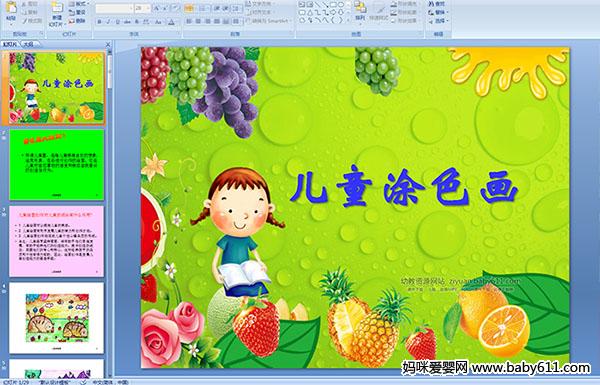This screenshot has height=385, width=600.
Task: Click the bullet list icon
Action: tap(189, 8)
